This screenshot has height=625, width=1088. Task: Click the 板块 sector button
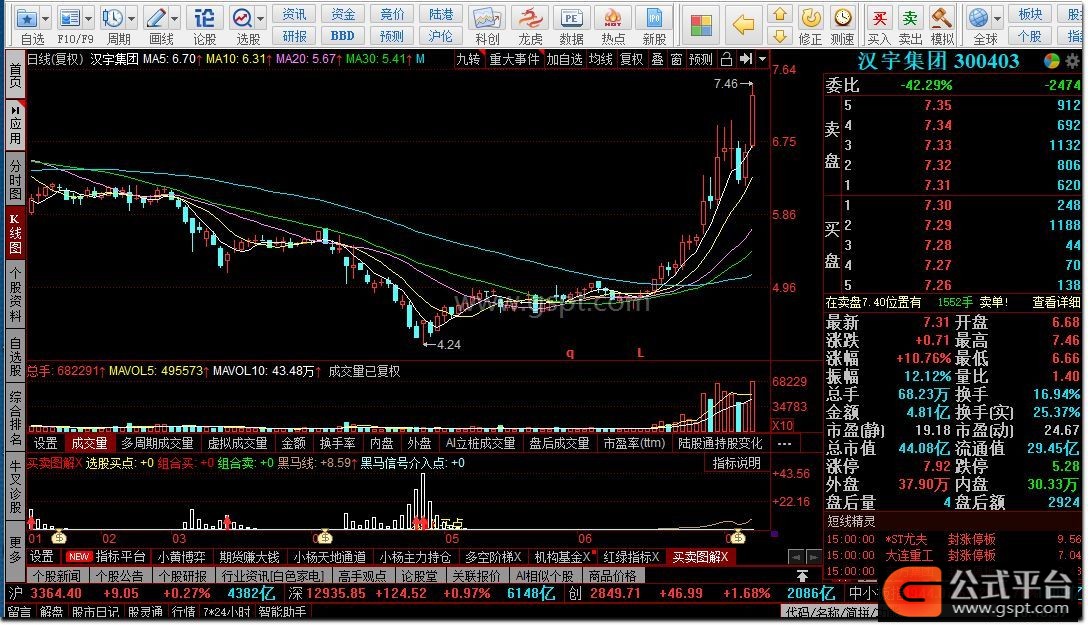point(1030,14)
